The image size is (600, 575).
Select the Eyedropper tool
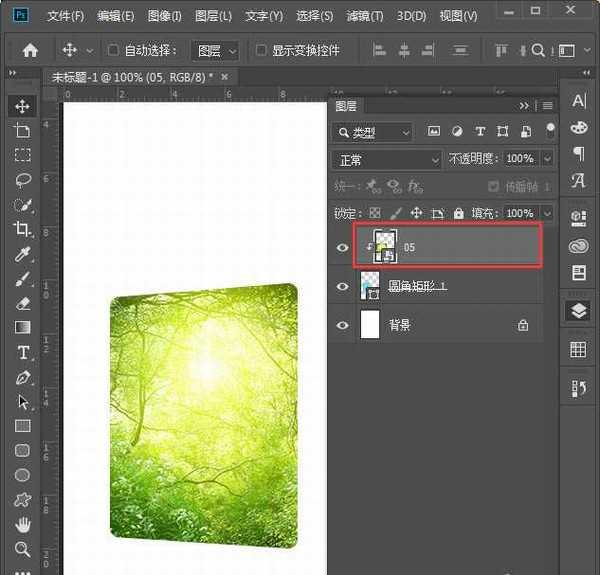point(22,254)
